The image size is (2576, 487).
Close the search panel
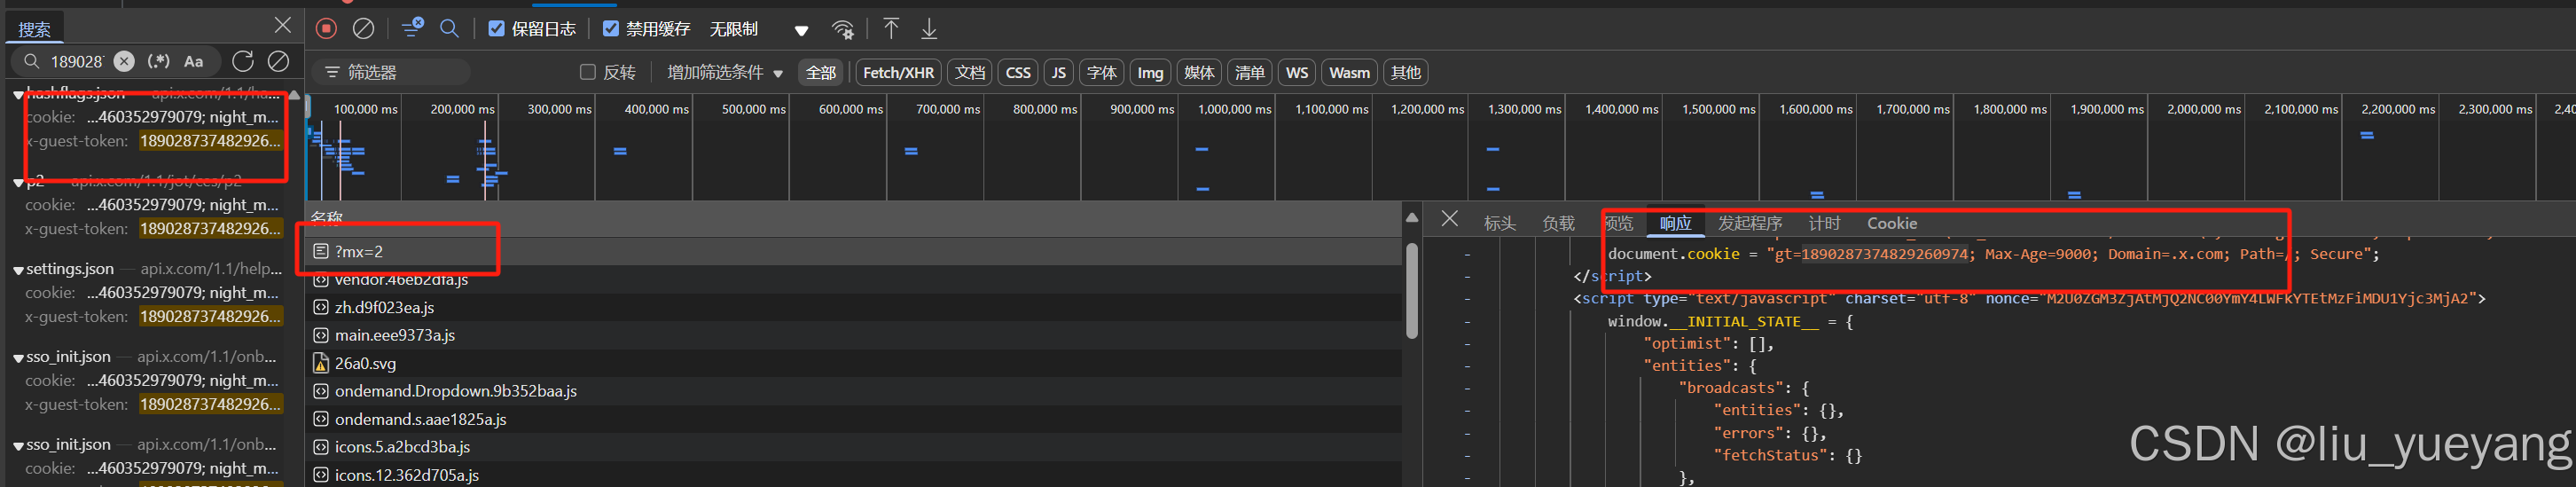[283, 25]
